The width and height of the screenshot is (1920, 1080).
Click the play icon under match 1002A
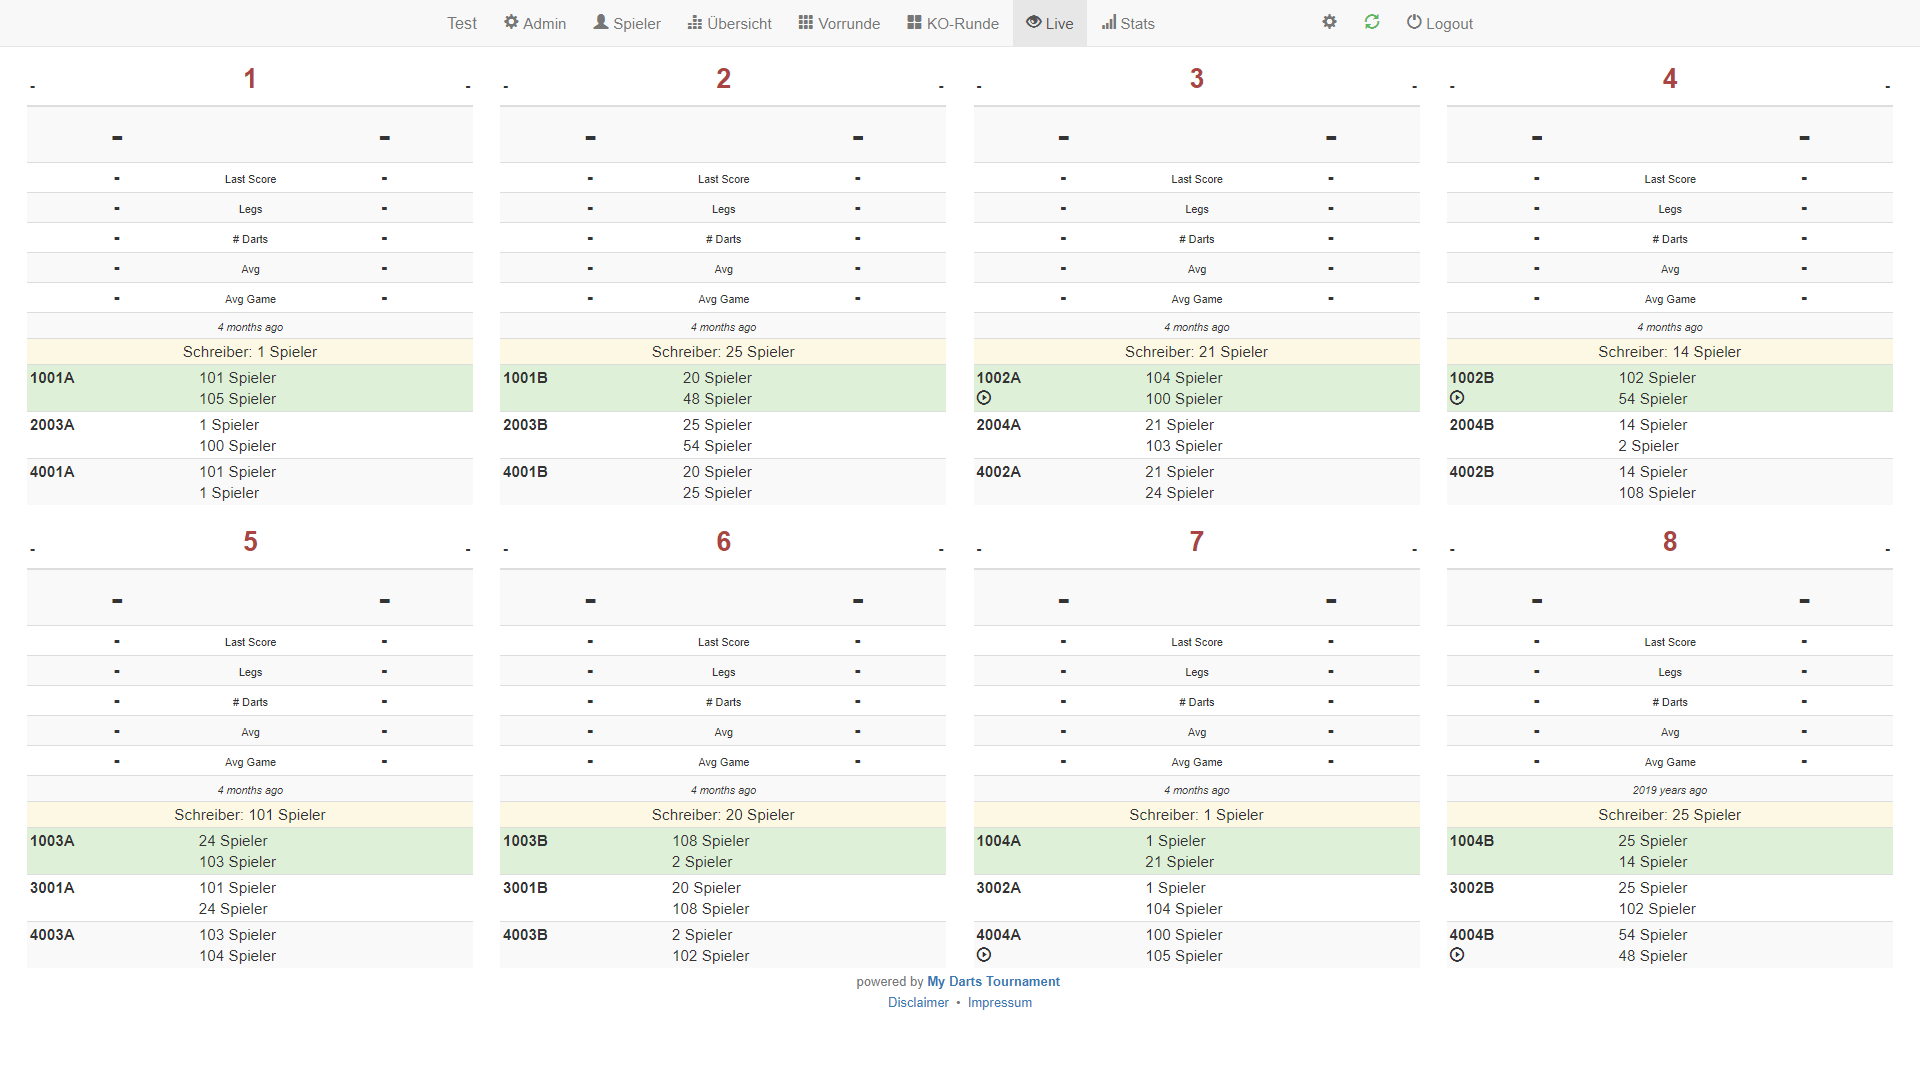pyautogui.click(x=984, y=398)
